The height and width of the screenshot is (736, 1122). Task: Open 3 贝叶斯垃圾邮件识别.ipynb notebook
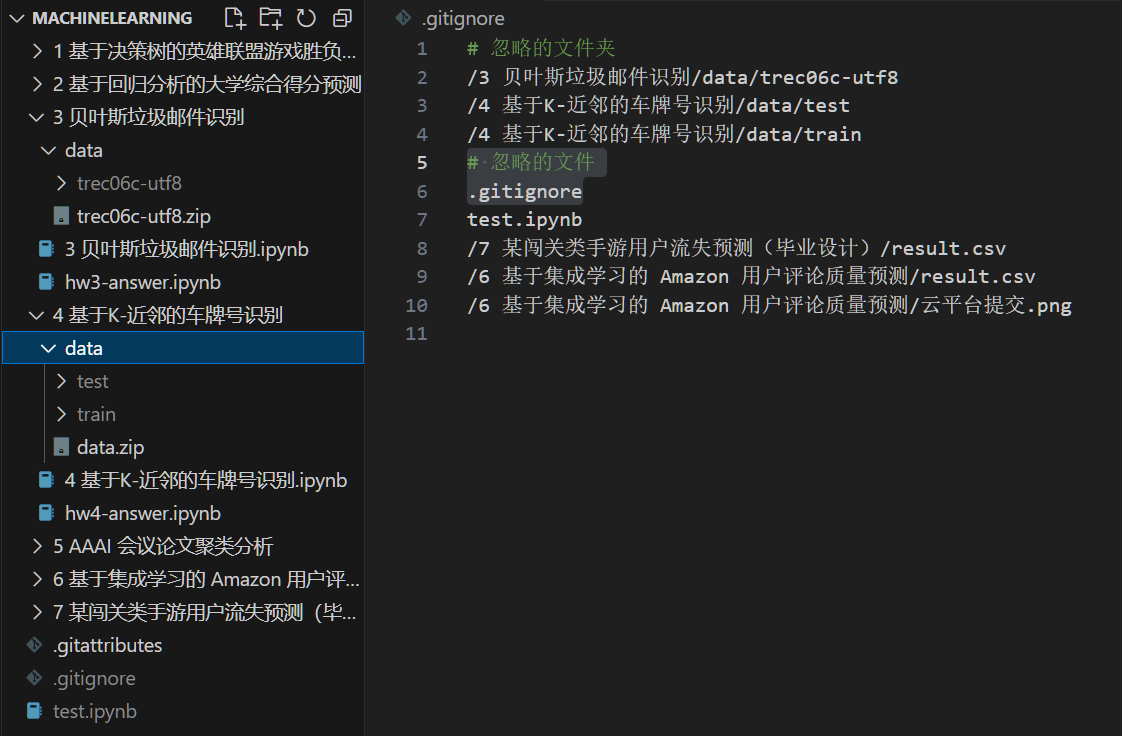[x=187, y=249]
